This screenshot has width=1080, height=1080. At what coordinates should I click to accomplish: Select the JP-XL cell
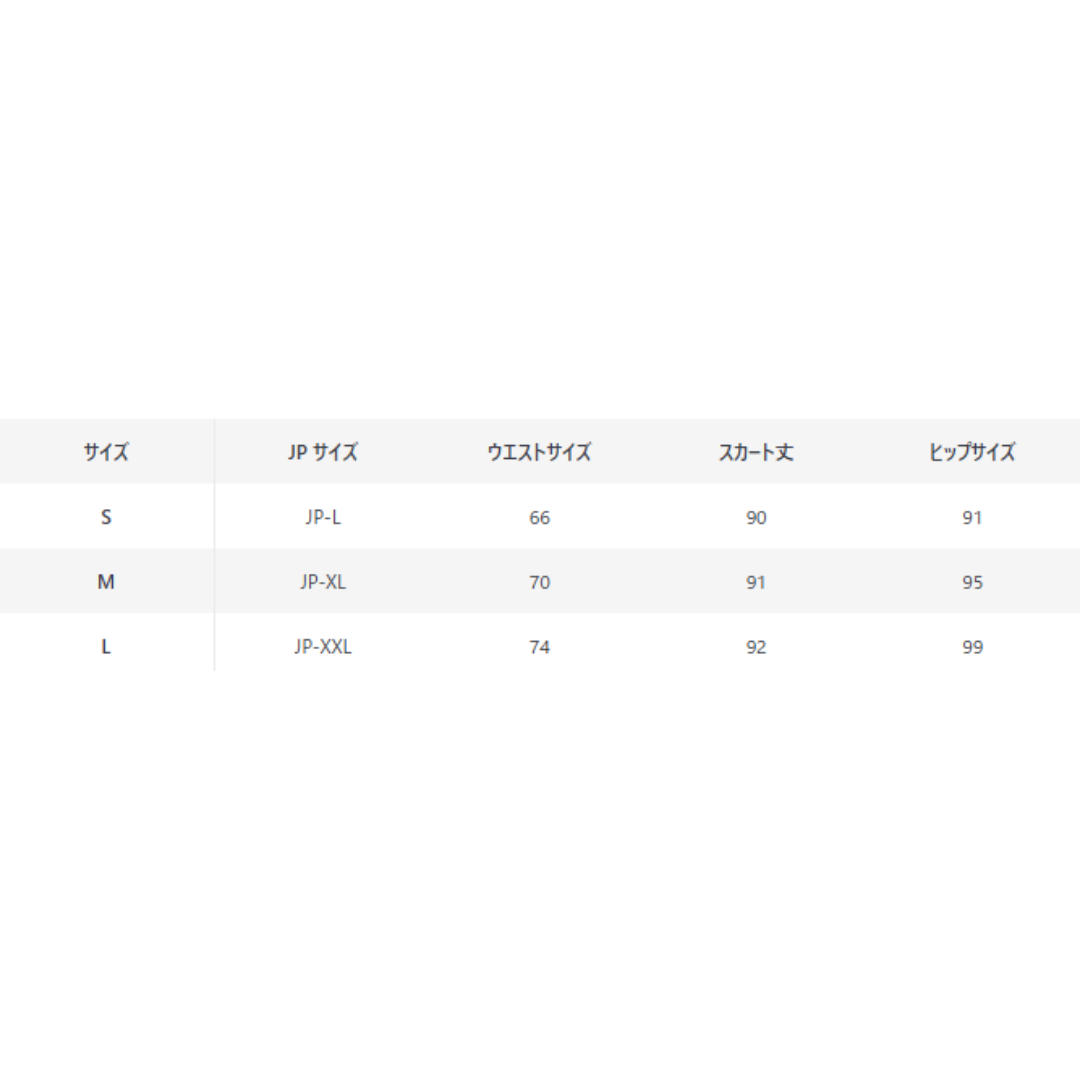pos(322,582)
